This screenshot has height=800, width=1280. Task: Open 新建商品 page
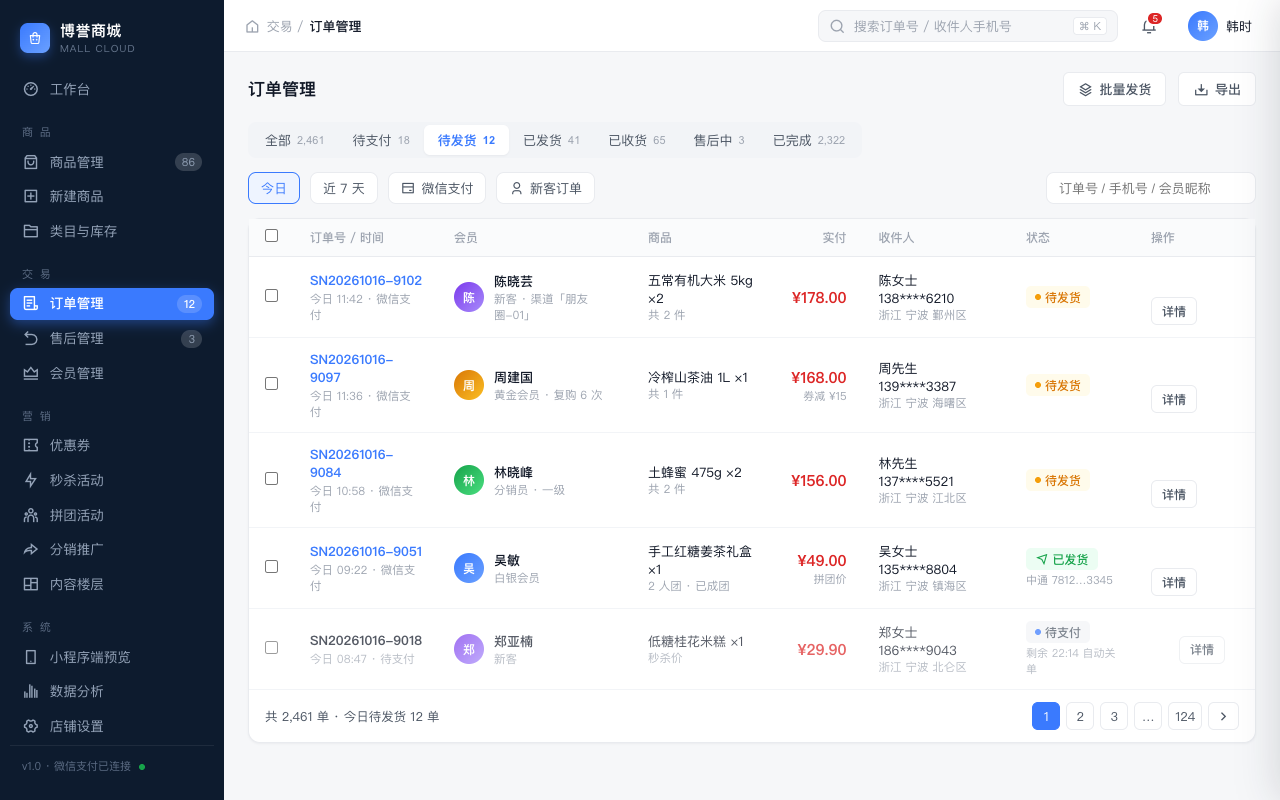(x=112, y=196)
